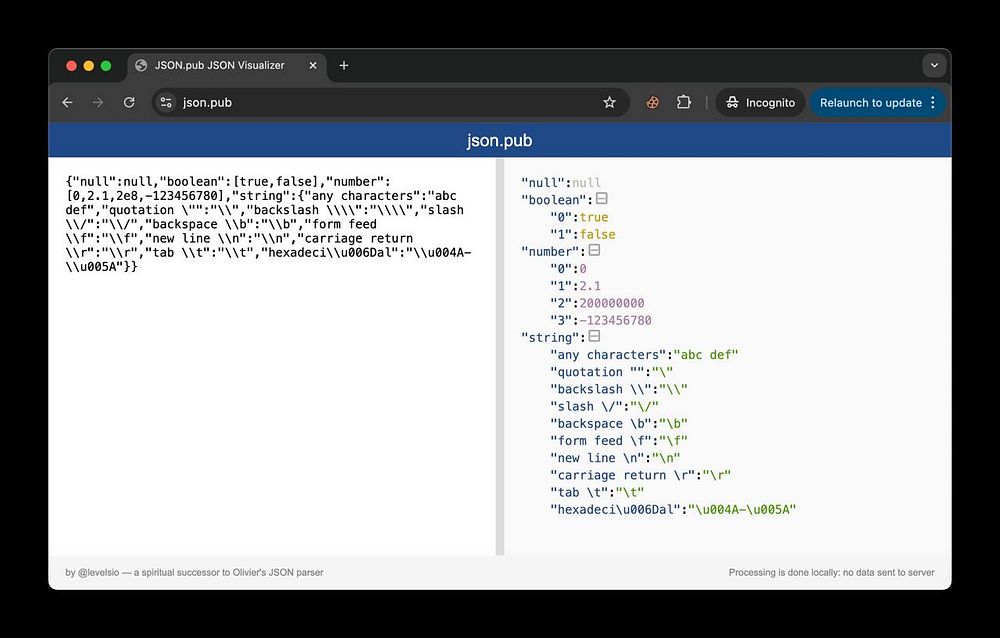
Task: Click the value false under boolean
Action: 598,234
